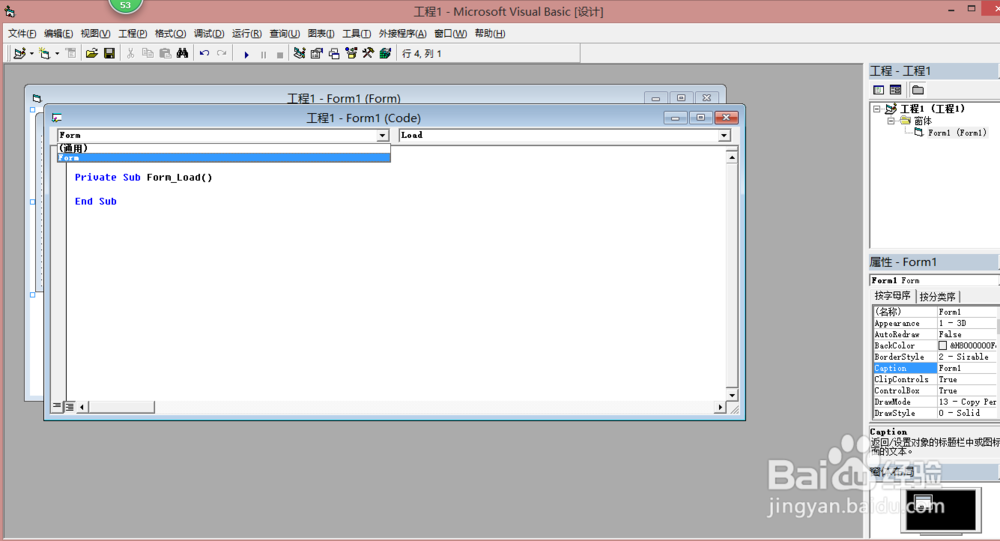Open the Procedure dropdown showing Load

point(724,135)
